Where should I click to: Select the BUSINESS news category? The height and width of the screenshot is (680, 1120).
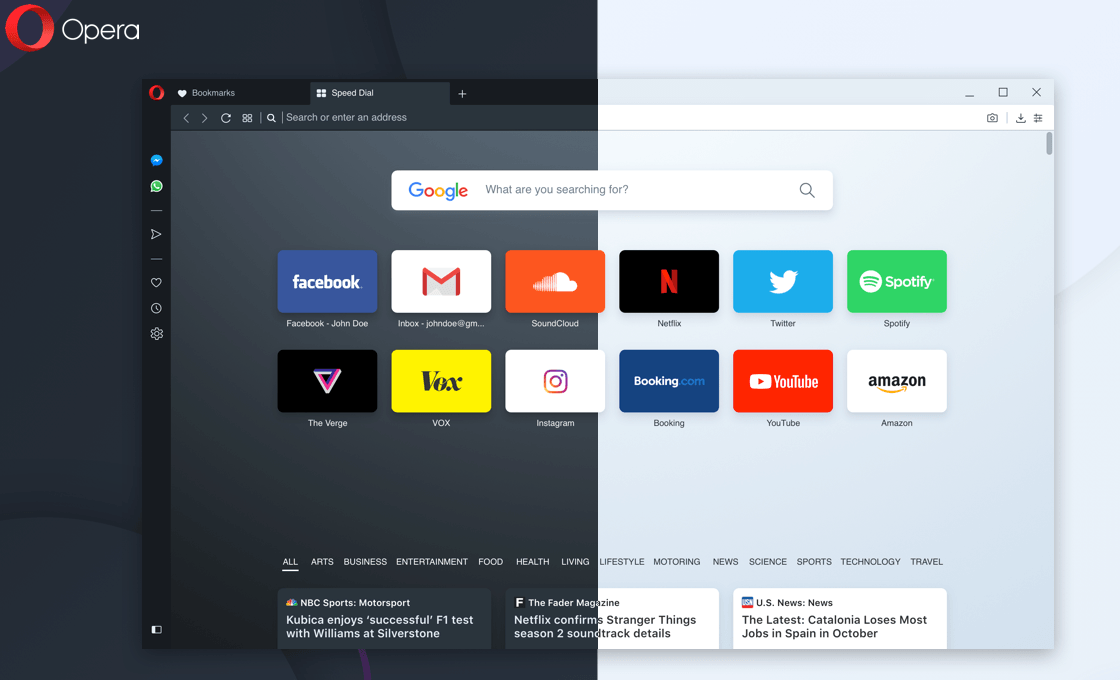pos(365,562)
